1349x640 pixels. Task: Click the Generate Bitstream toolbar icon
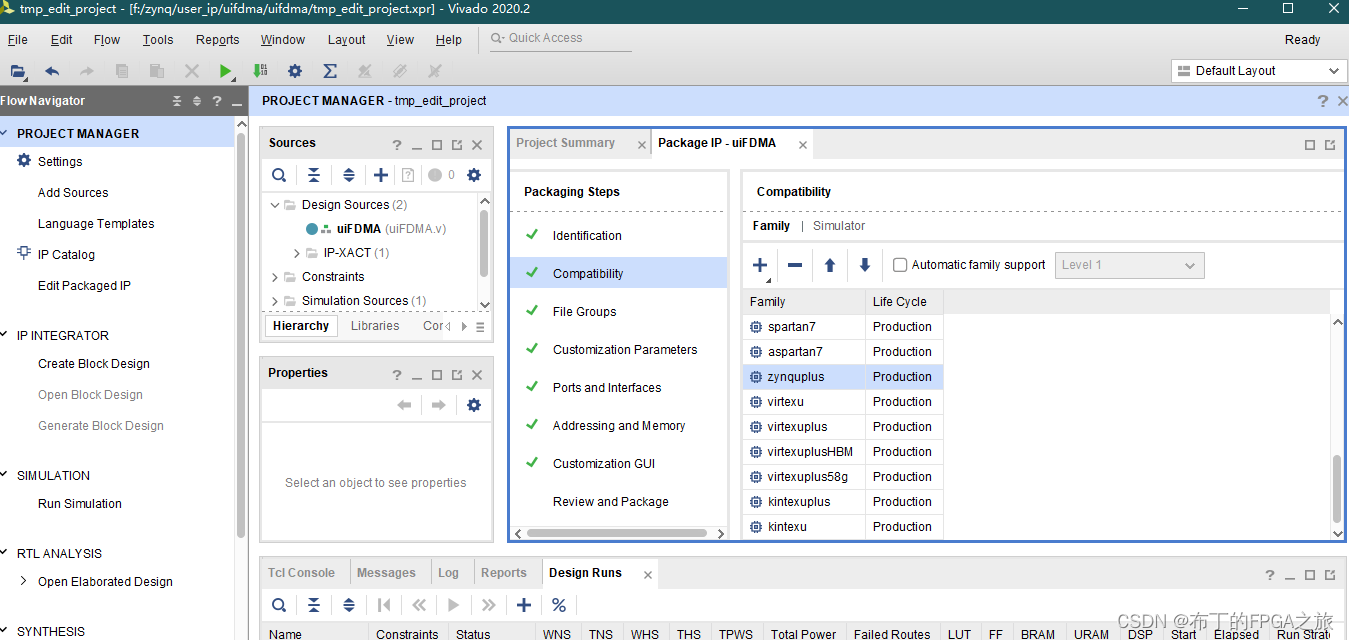point(260,71)
